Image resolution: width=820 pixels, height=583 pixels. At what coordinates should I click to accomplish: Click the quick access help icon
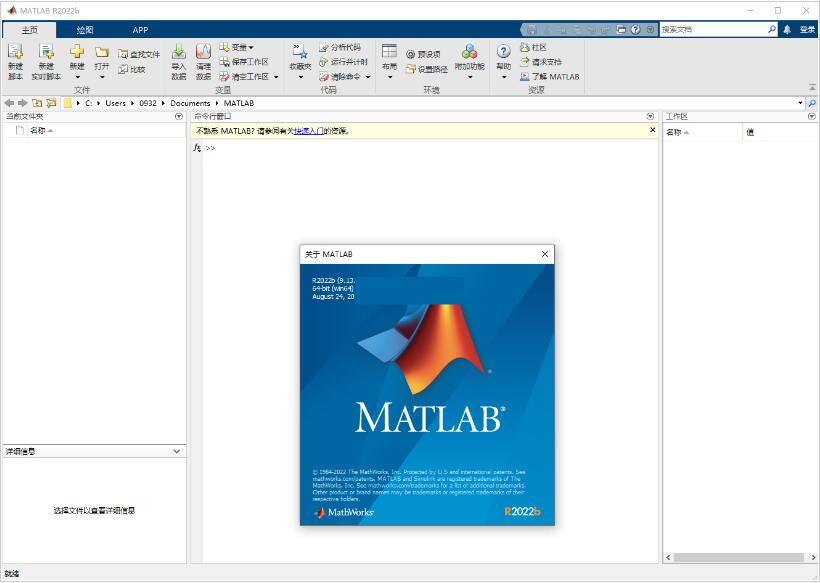(635, 30)
